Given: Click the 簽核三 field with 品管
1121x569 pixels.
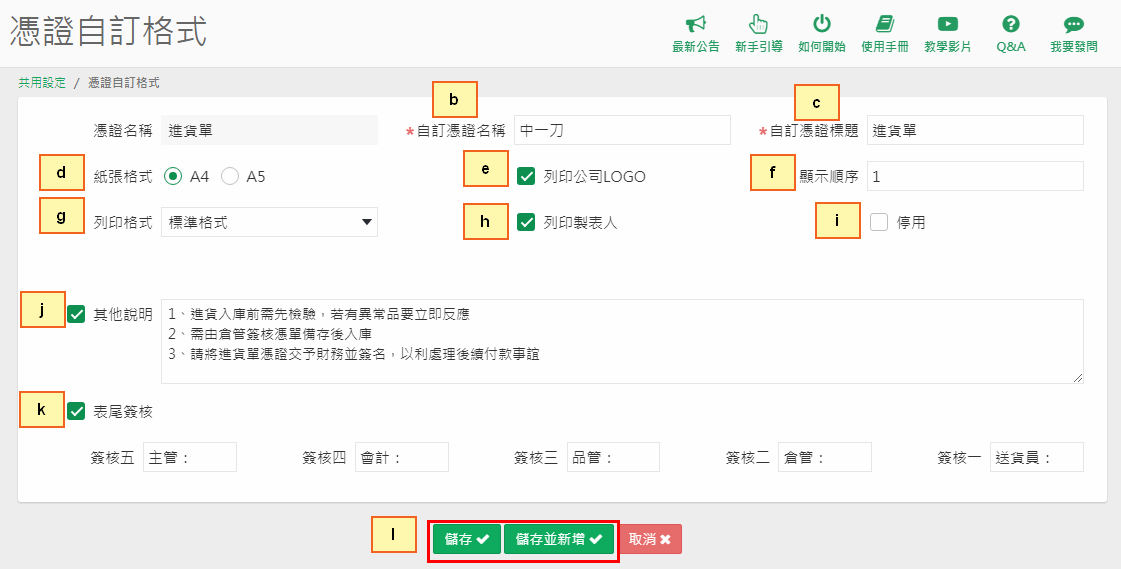Looking at the screenshot, I should coord(613,457).
